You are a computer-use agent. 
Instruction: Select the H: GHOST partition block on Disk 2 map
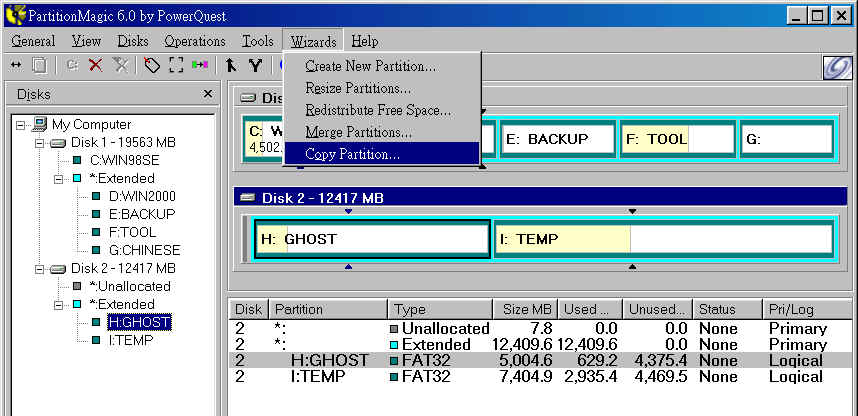click(x=372, y=239)
